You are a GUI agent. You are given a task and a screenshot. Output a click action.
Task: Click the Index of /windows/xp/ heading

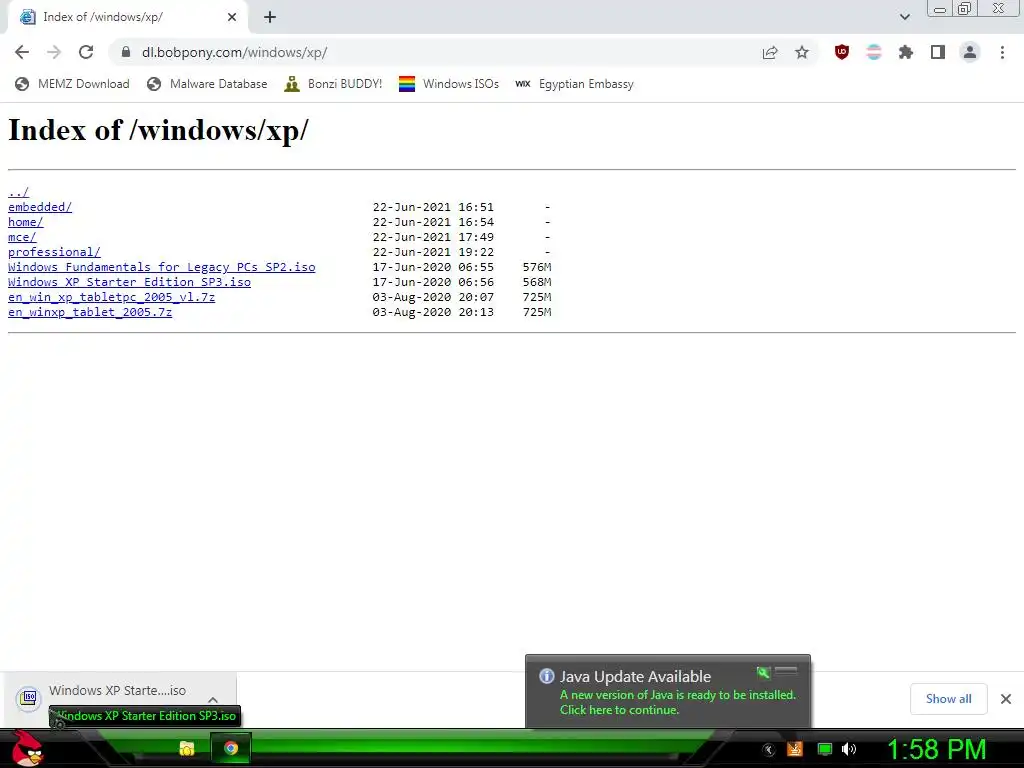tap(158, 130)
